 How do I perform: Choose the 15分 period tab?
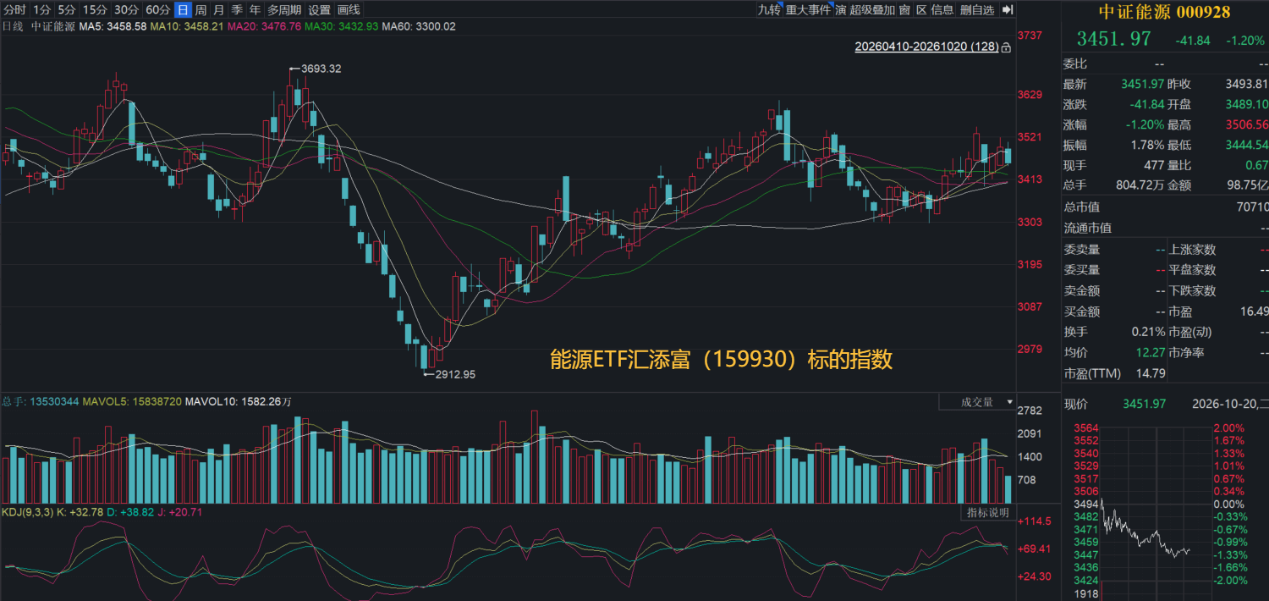(95, 10)
